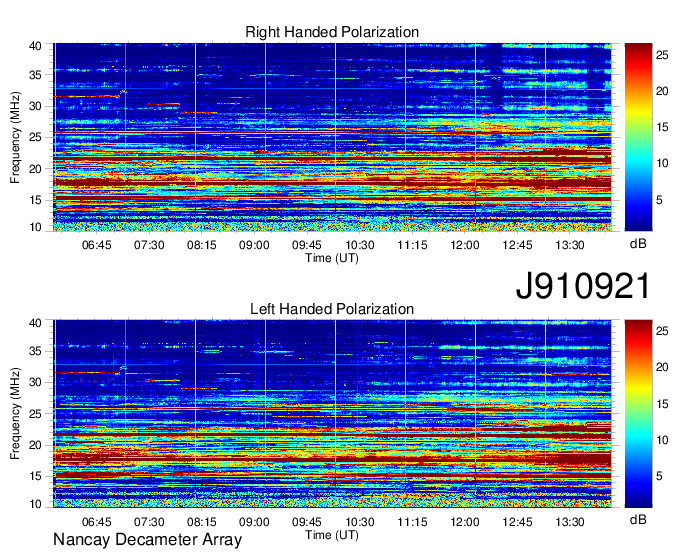This screenshot has height=552, width=680.
Task: Click the top plot's color bar
Action: tap(638, 137)
